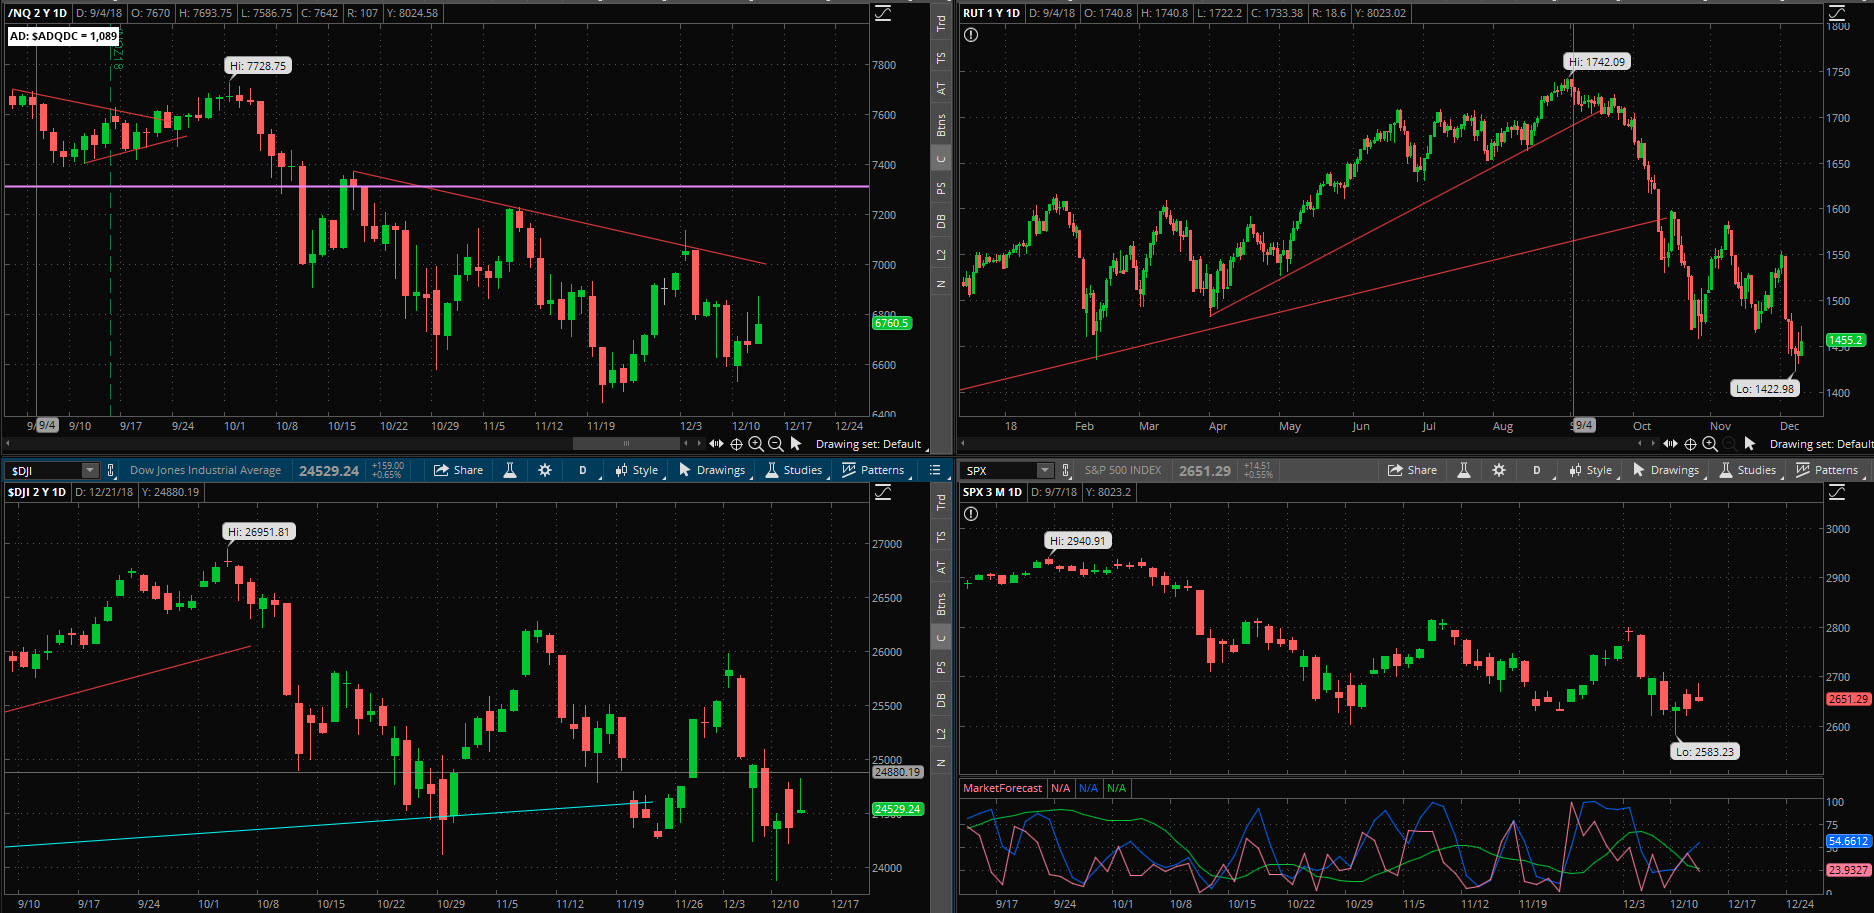This screenshot has height=913, width=1874.
Task: Zoom in on the RUT chart
Action: pos(1710,444)
